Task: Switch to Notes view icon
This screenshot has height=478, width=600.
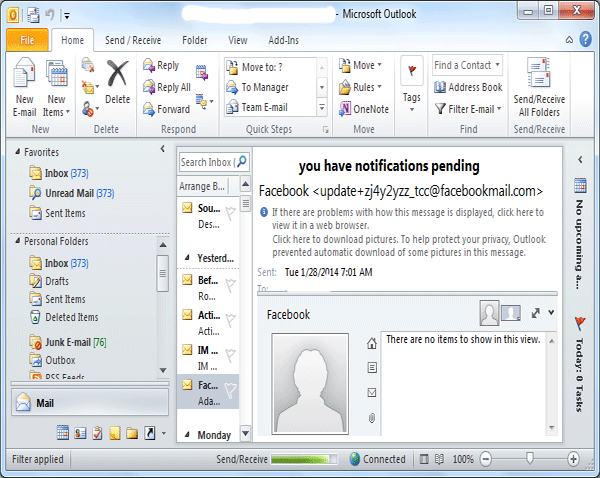Action: click(115, 433)
